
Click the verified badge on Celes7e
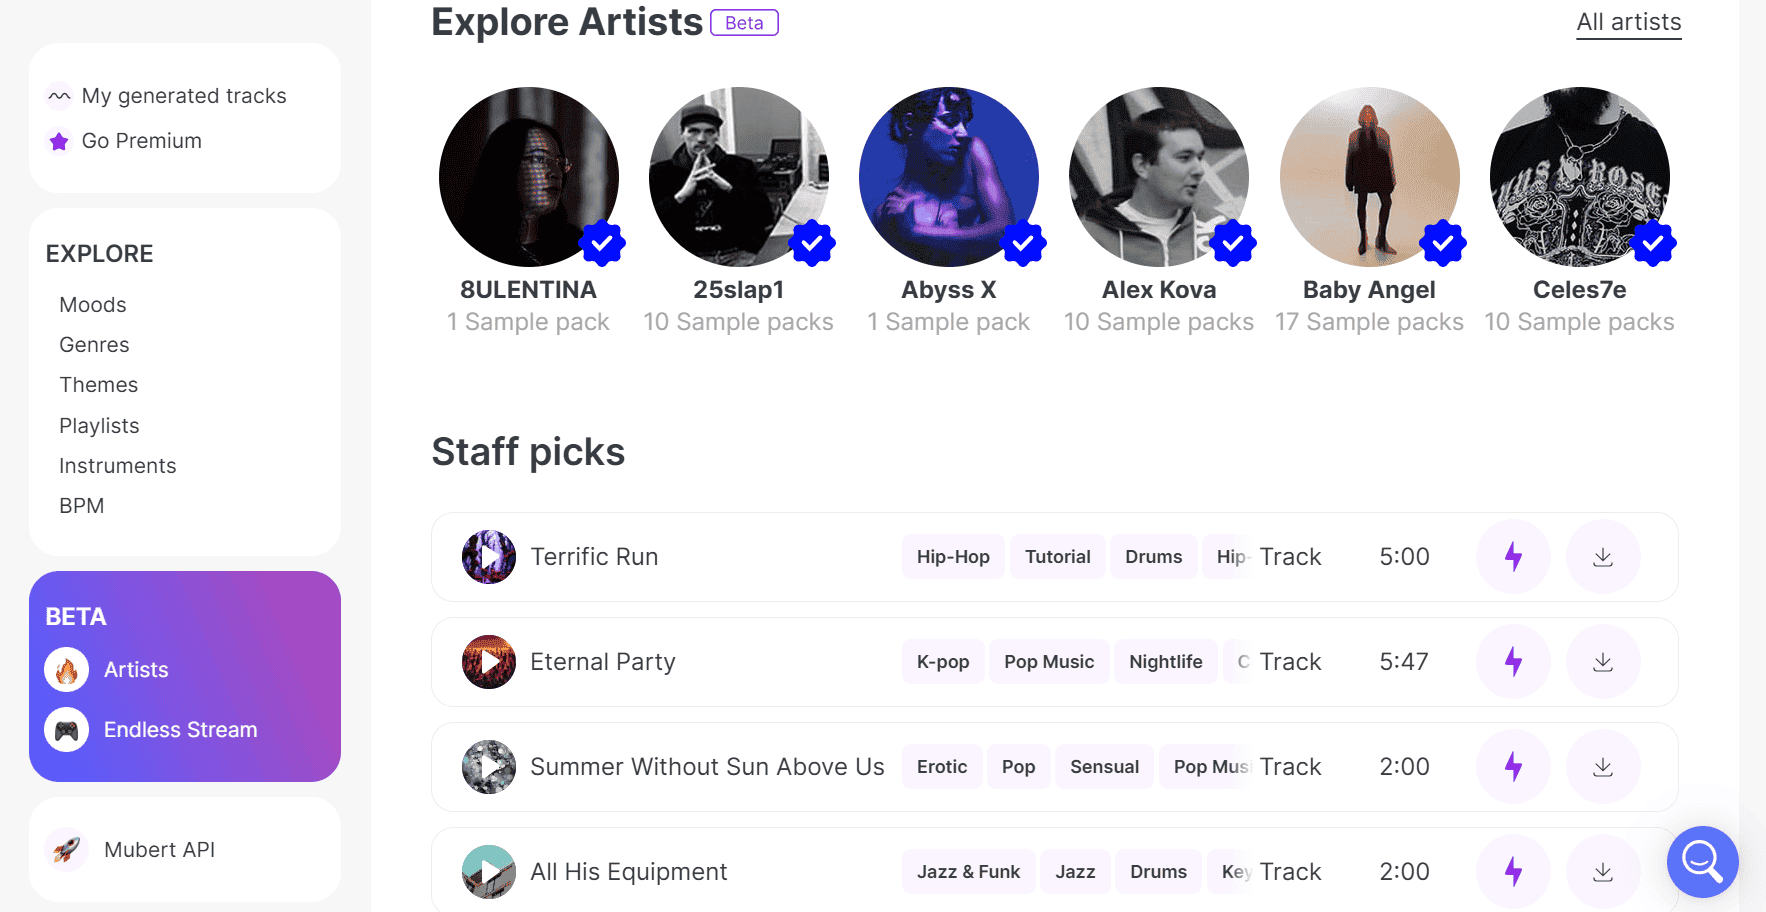(x=1654, y=242)
